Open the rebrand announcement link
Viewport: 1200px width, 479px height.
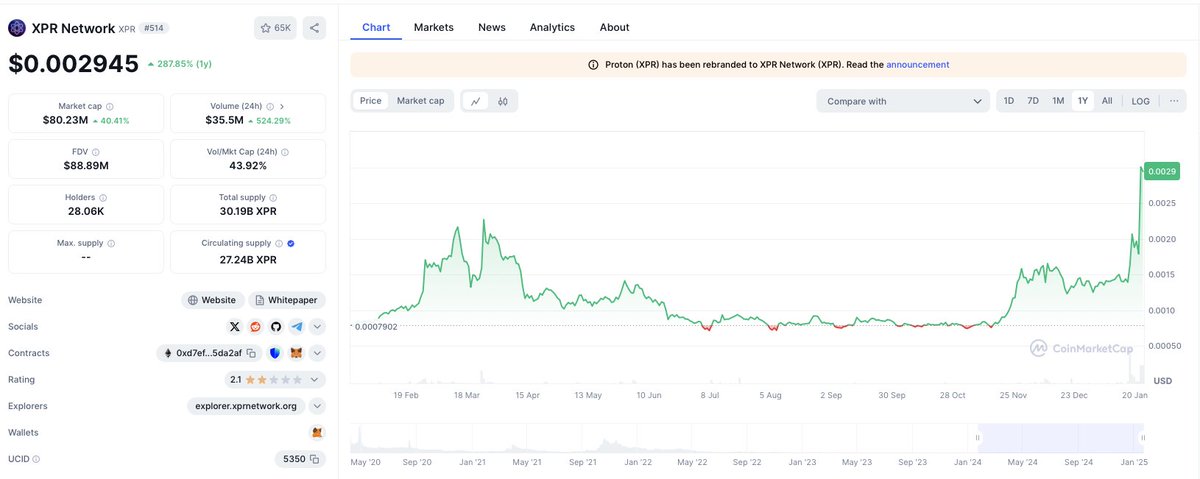pos(918,64)
